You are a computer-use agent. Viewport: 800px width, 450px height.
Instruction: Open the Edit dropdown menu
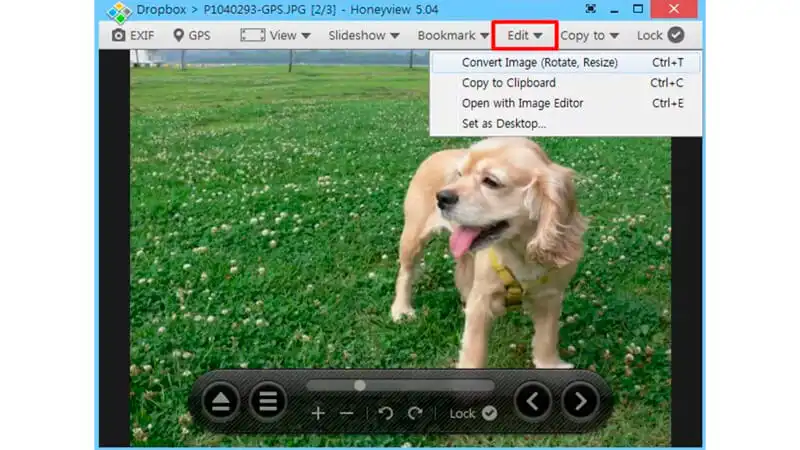coord(524,35)
